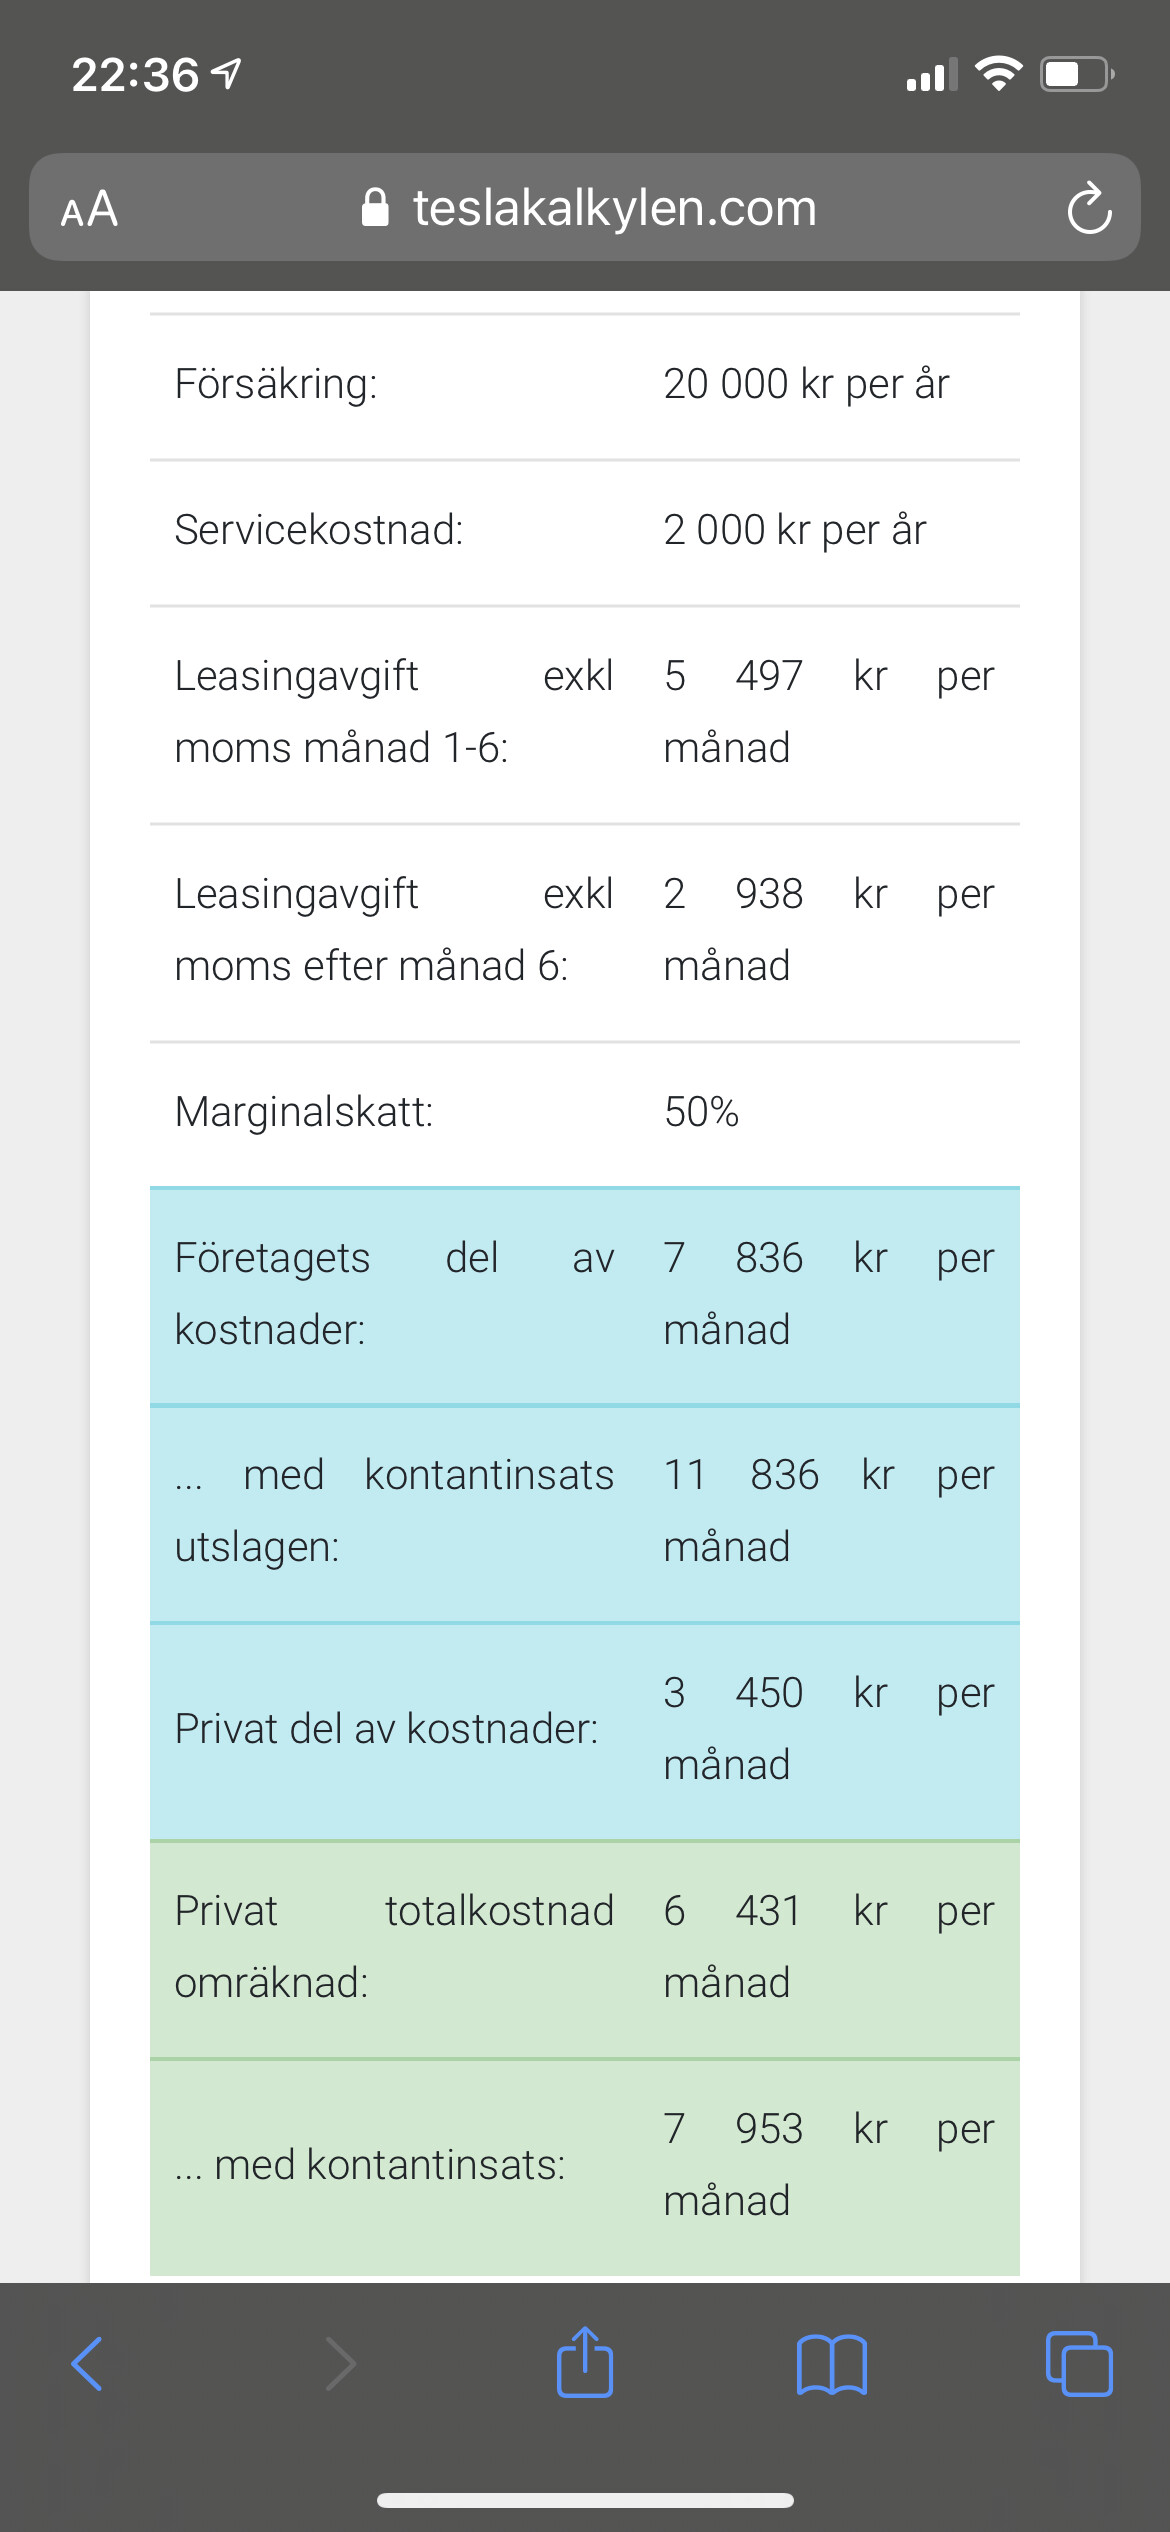The height and width of the screenshot is (2532, 1170).
Task: Tap the Försäkring row label
Action: pos(276,384)
